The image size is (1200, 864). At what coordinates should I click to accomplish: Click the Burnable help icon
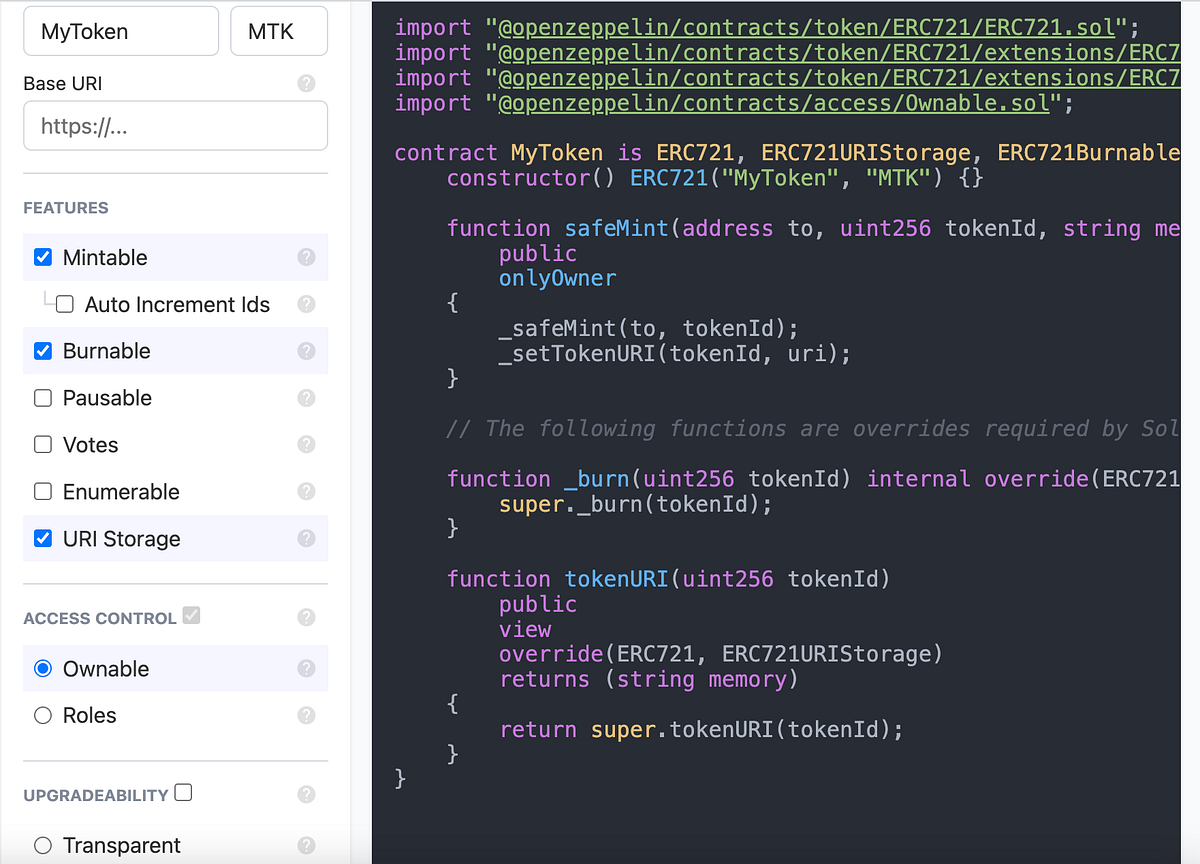point(306,351)
